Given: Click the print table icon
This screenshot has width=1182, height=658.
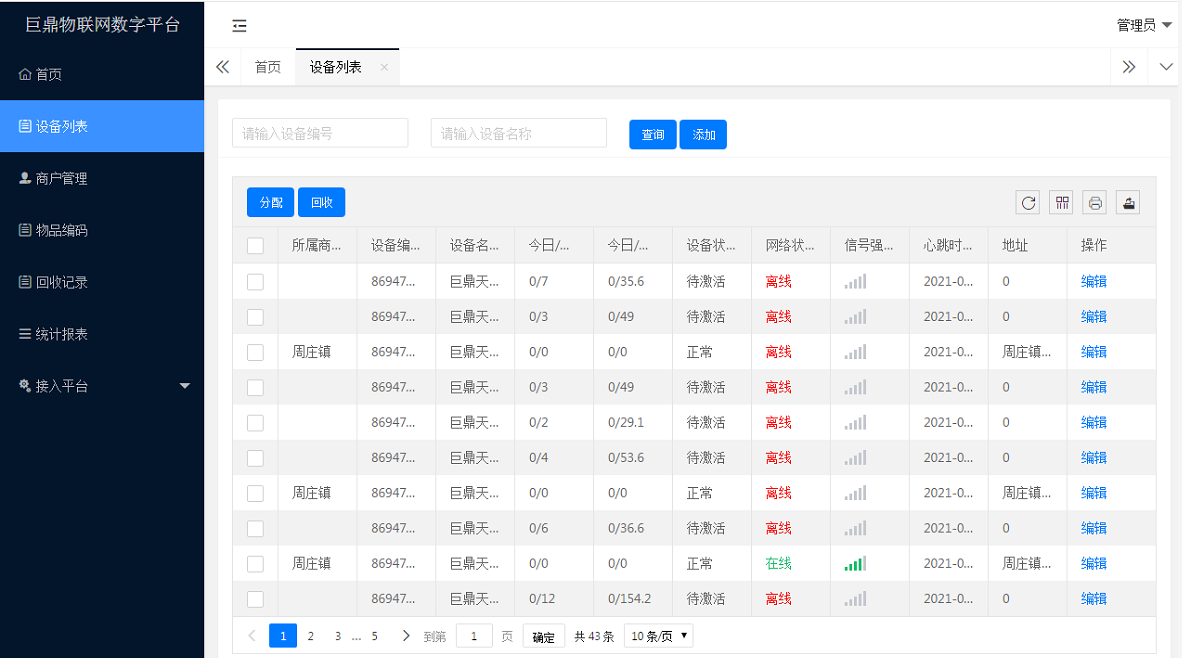Looking at the screenshot, I should [x=1095, y=203].
